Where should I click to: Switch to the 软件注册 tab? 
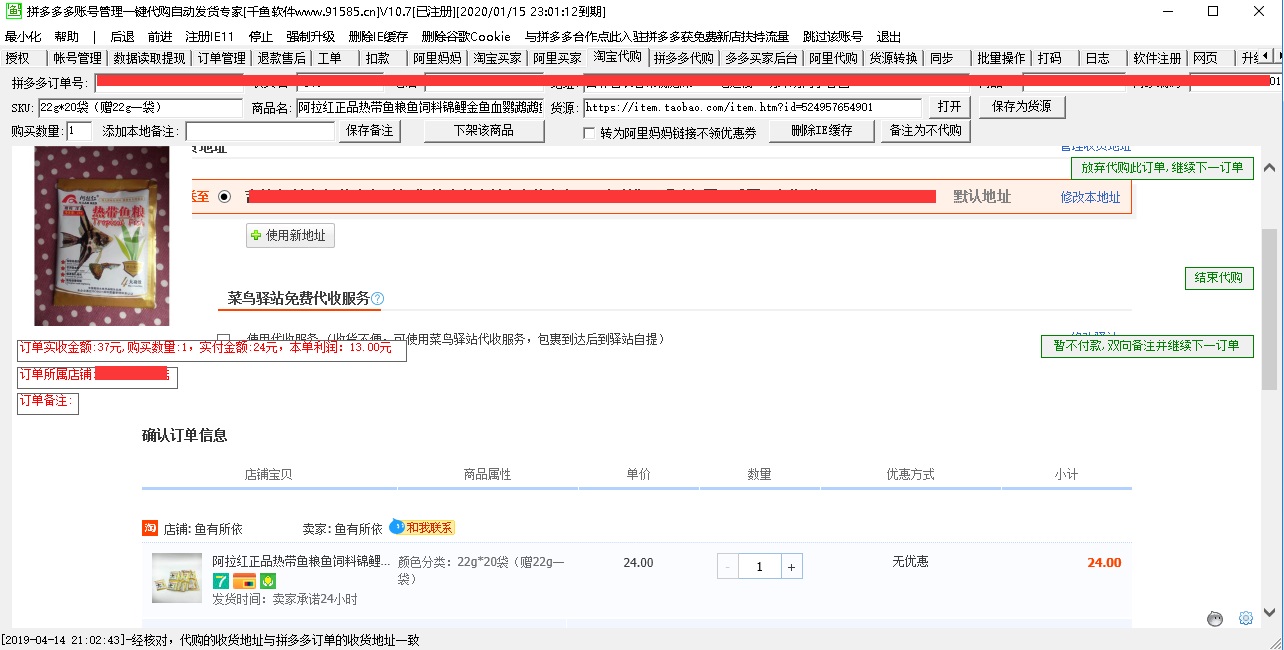click(x=1157, y=58)
